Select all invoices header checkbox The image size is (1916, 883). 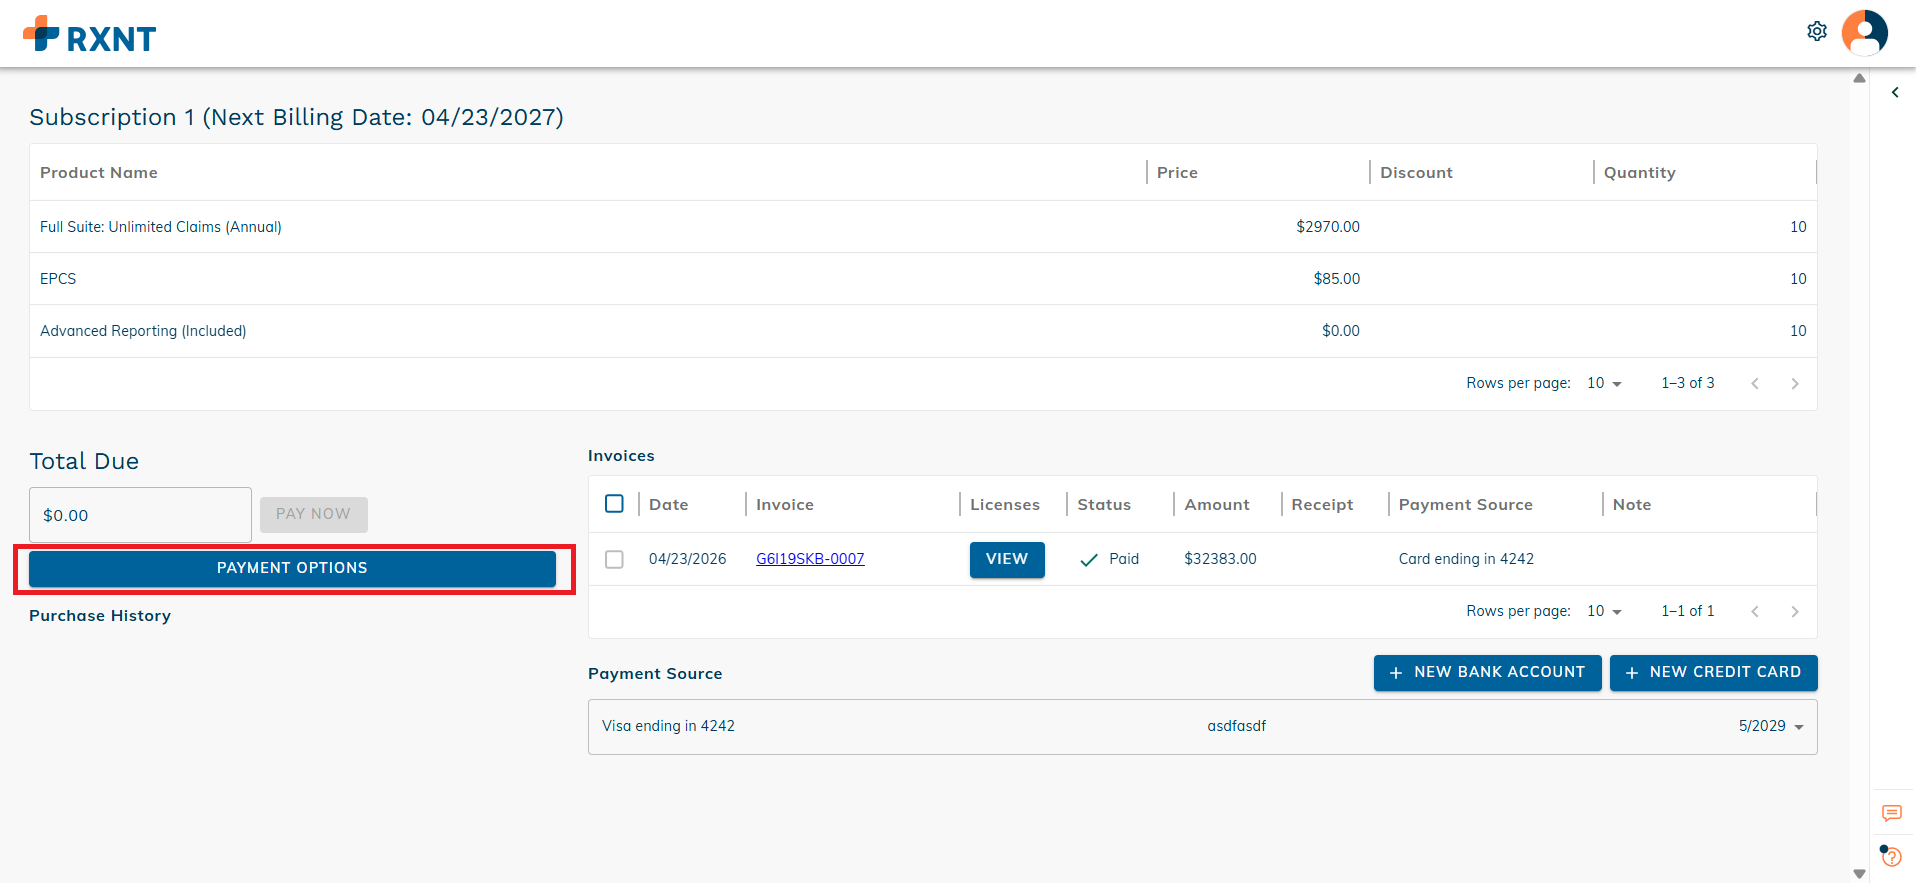click(x=615, y=504)
